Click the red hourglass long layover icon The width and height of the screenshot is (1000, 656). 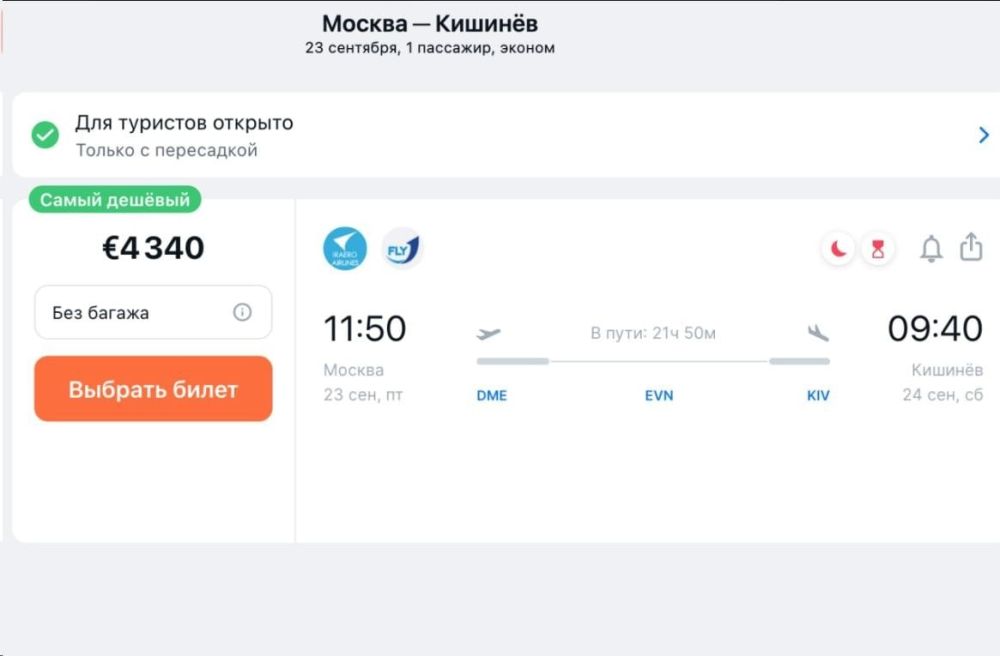coord(877,249)
